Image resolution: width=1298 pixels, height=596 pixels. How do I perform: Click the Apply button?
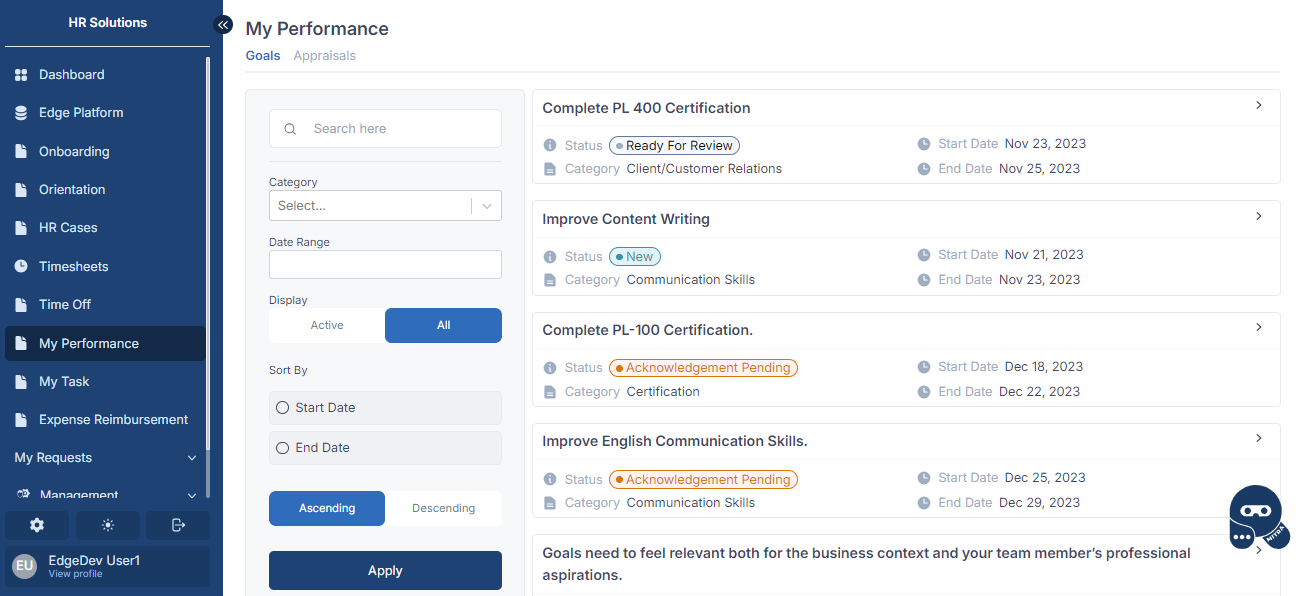(x=385, y=570)
